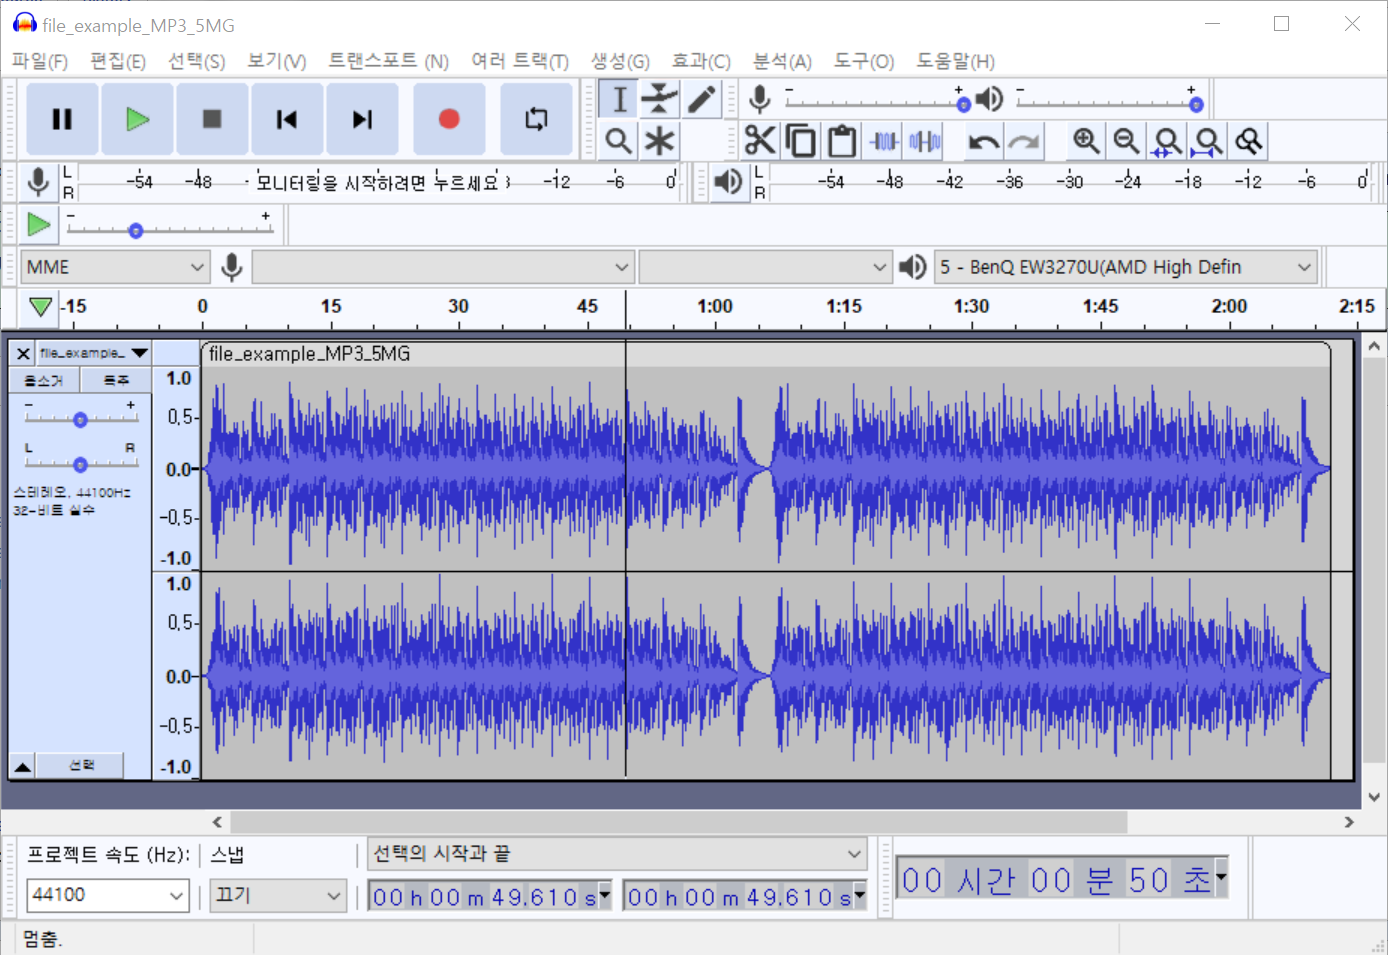Click the horizontal scrollbar thumb
The image size is (1388, 955).
pos(678,821)
